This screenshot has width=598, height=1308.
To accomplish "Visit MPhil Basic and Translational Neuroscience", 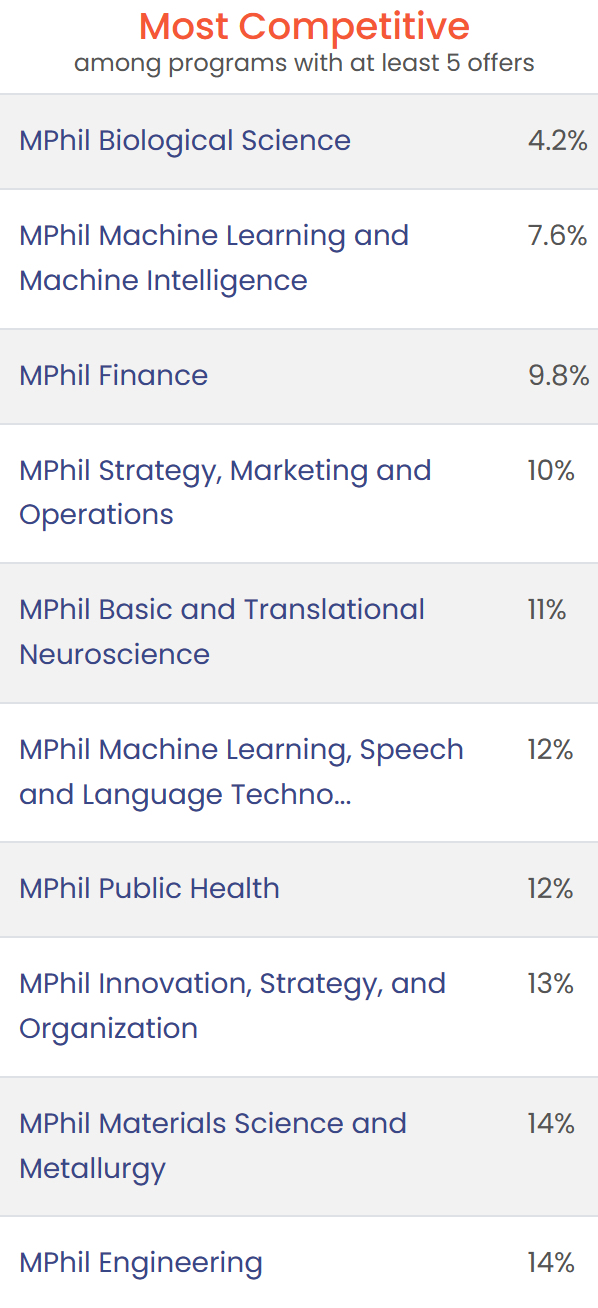I will click(222, 632).
